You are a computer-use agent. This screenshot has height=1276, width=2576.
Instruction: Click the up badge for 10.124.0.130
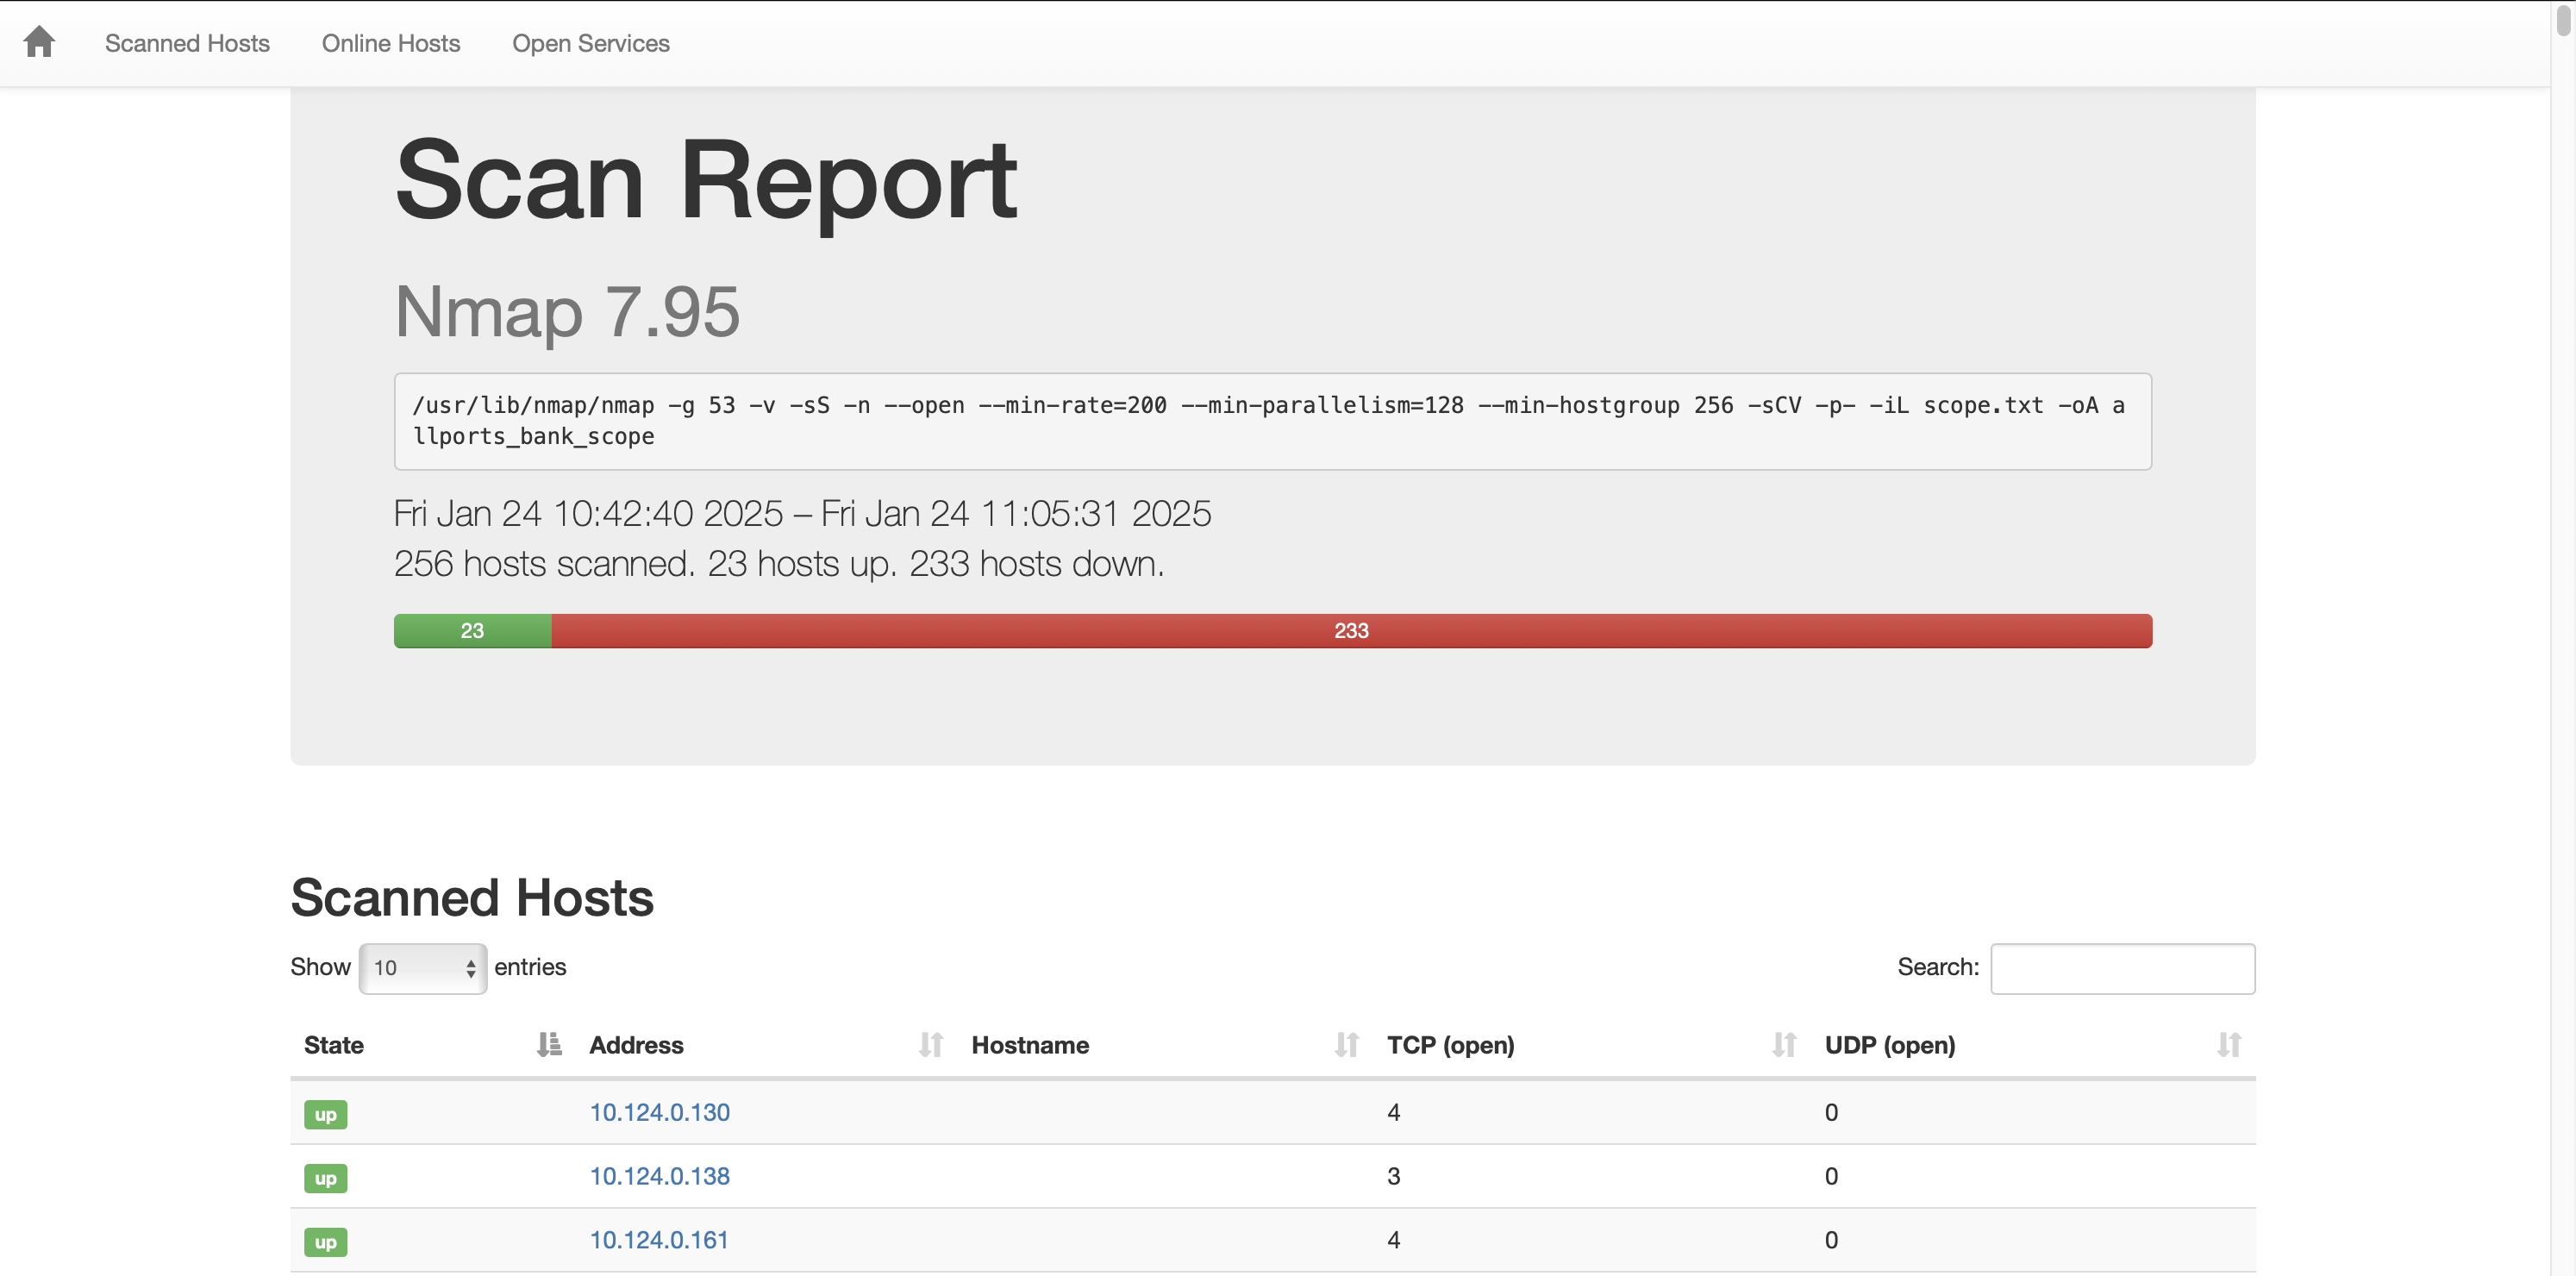(x=326, y=1114)
